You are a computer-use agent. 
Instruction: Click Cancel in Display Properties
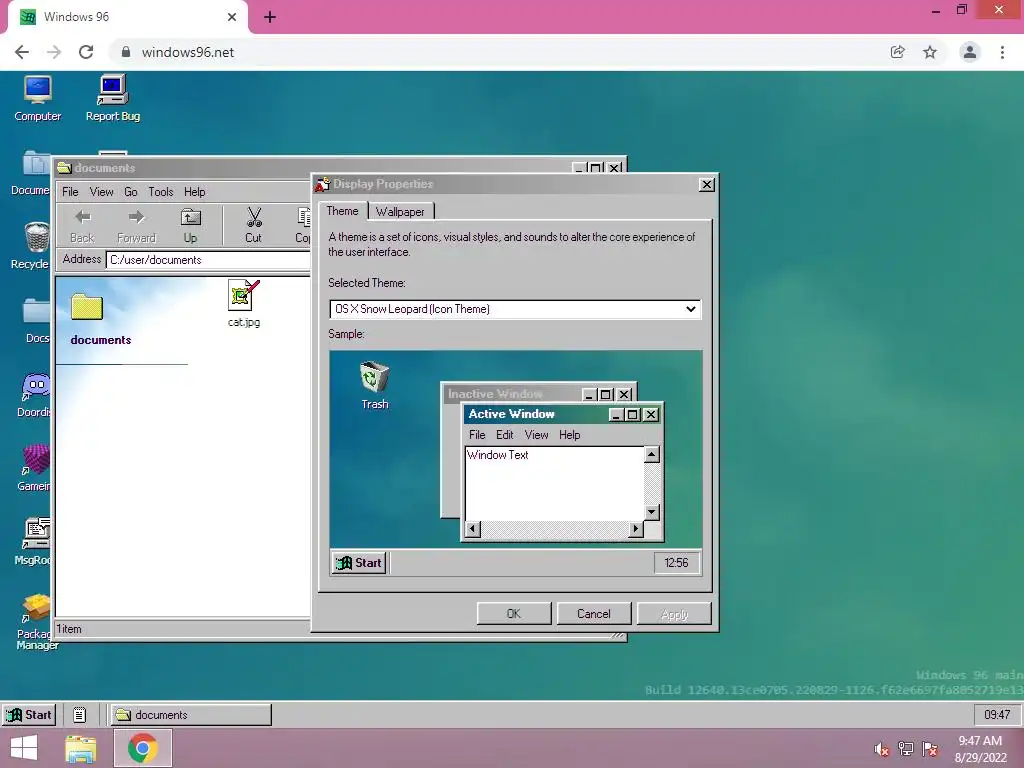click(594, 614)
